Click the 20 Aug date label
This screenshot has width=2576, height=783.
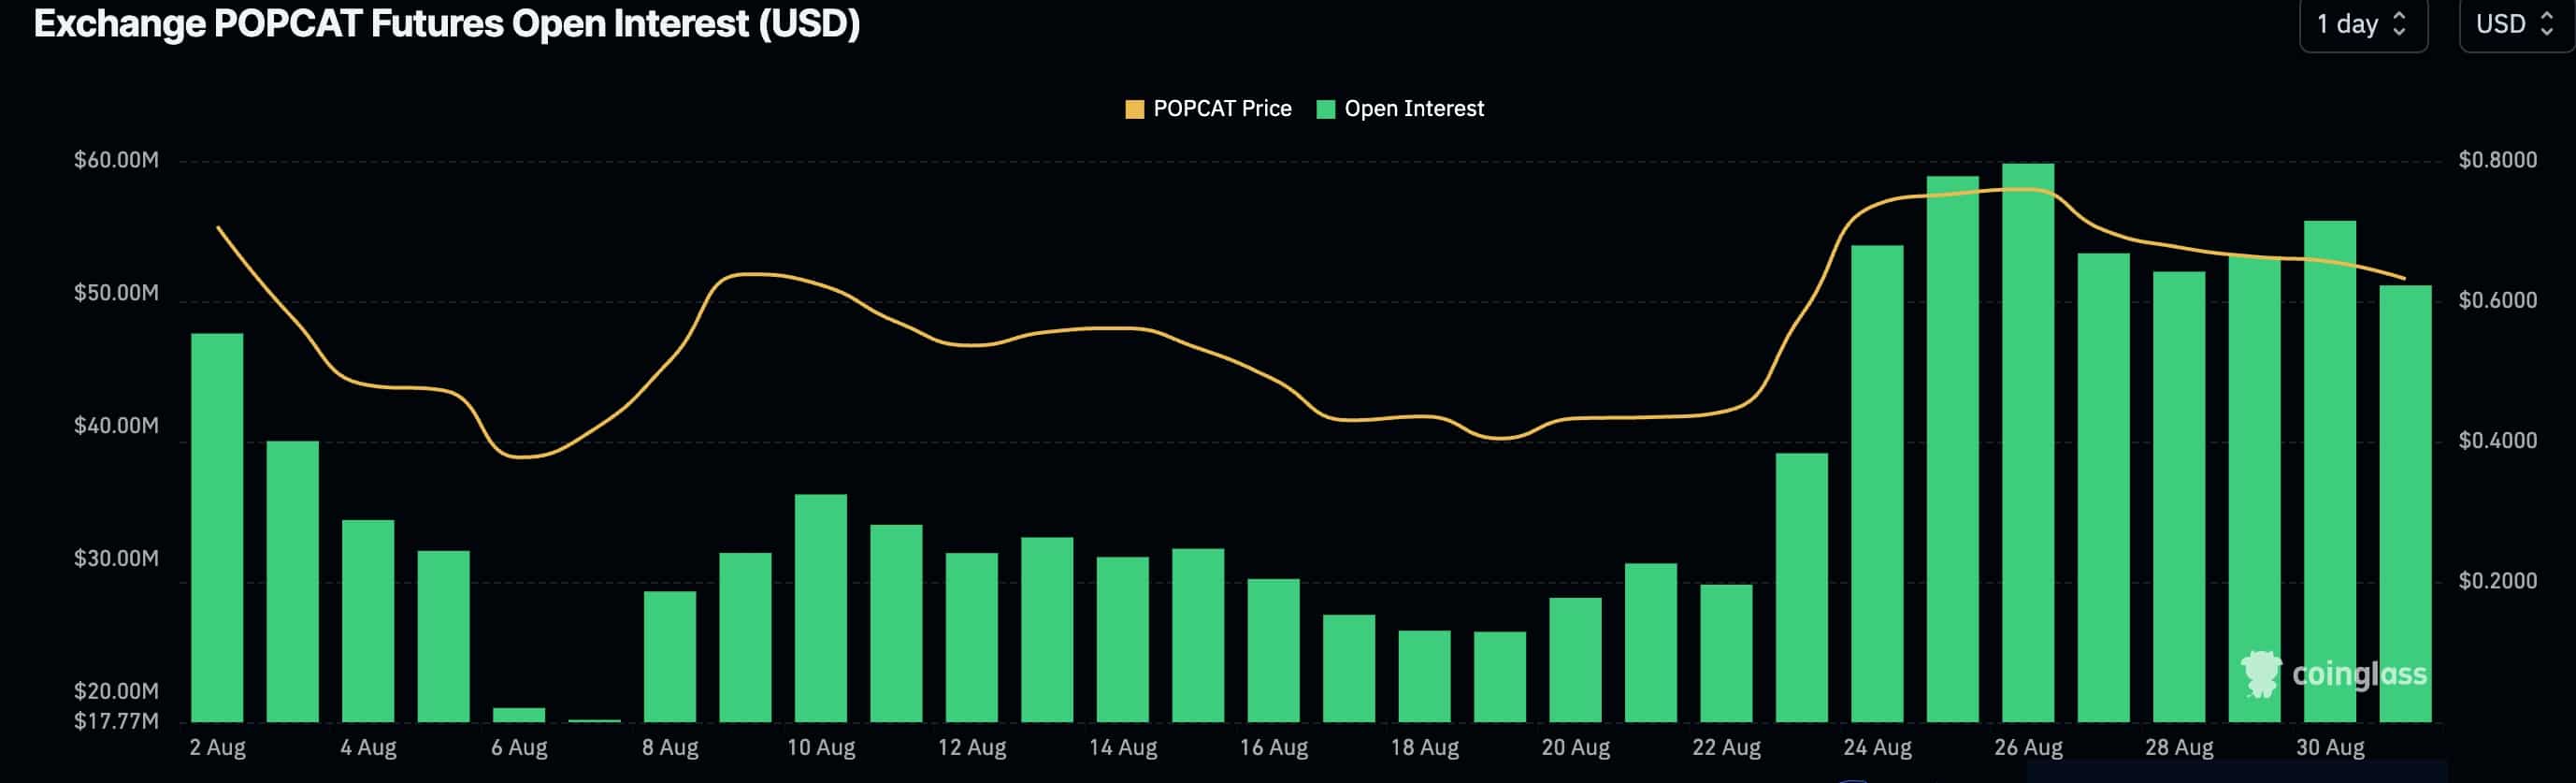coord(1576,748)
